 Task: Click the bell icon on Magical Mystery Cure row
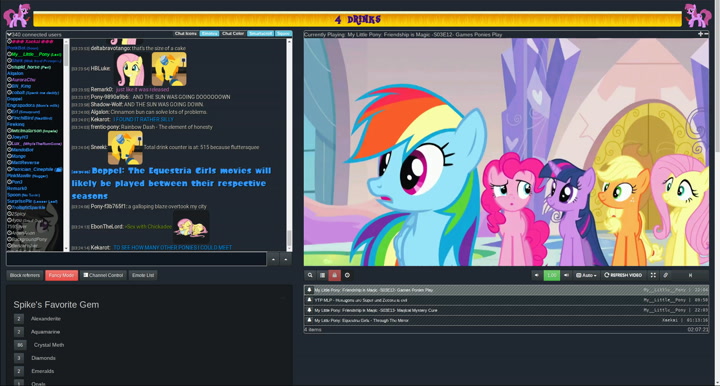[309, 310]
